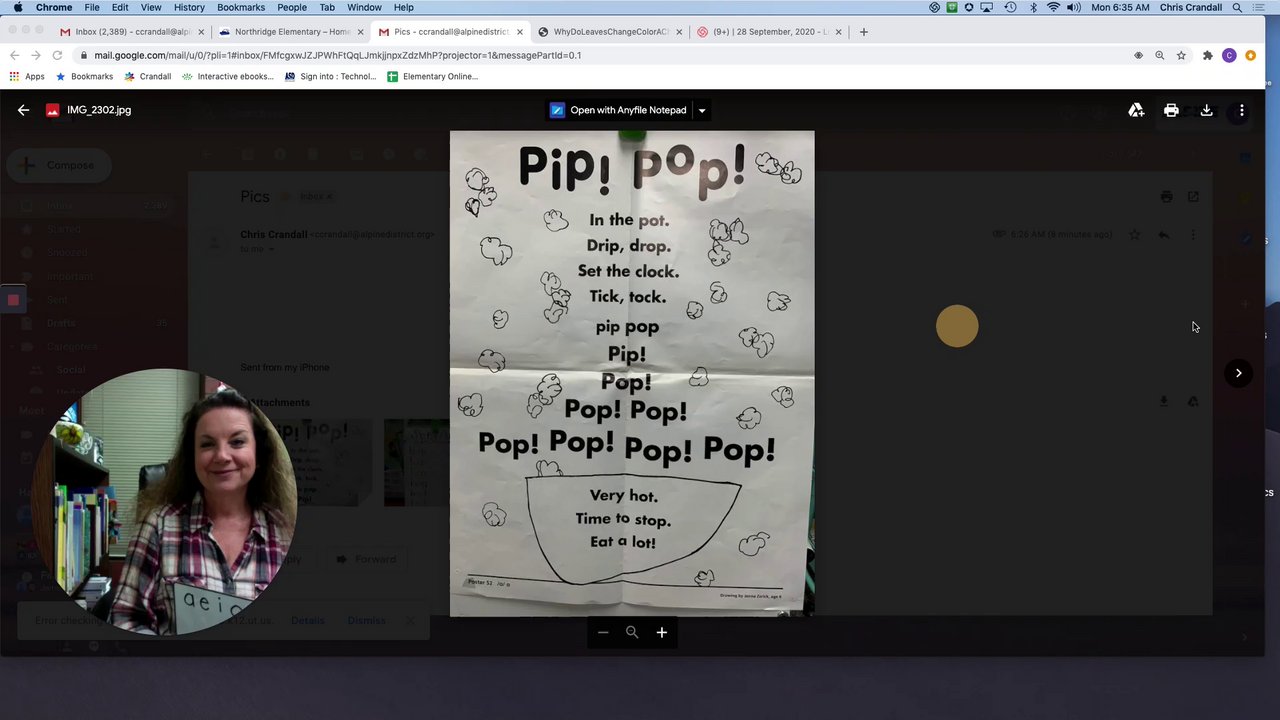Open the View menu
Screen dimensions: 1280x720
(x=151, y=7)
